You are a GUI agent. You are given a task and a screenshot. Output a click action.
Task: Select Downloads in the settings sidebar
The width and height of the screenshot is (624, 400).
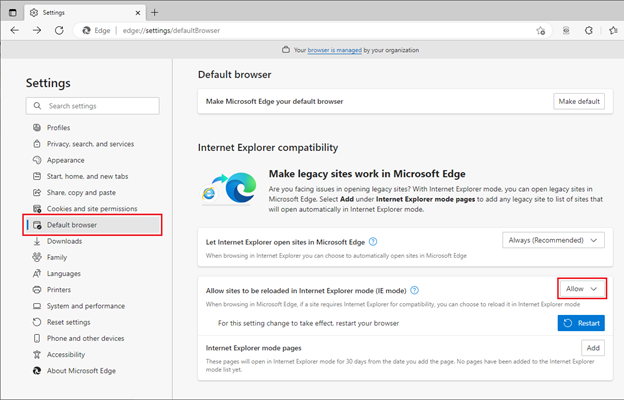[x=64, y=241]
